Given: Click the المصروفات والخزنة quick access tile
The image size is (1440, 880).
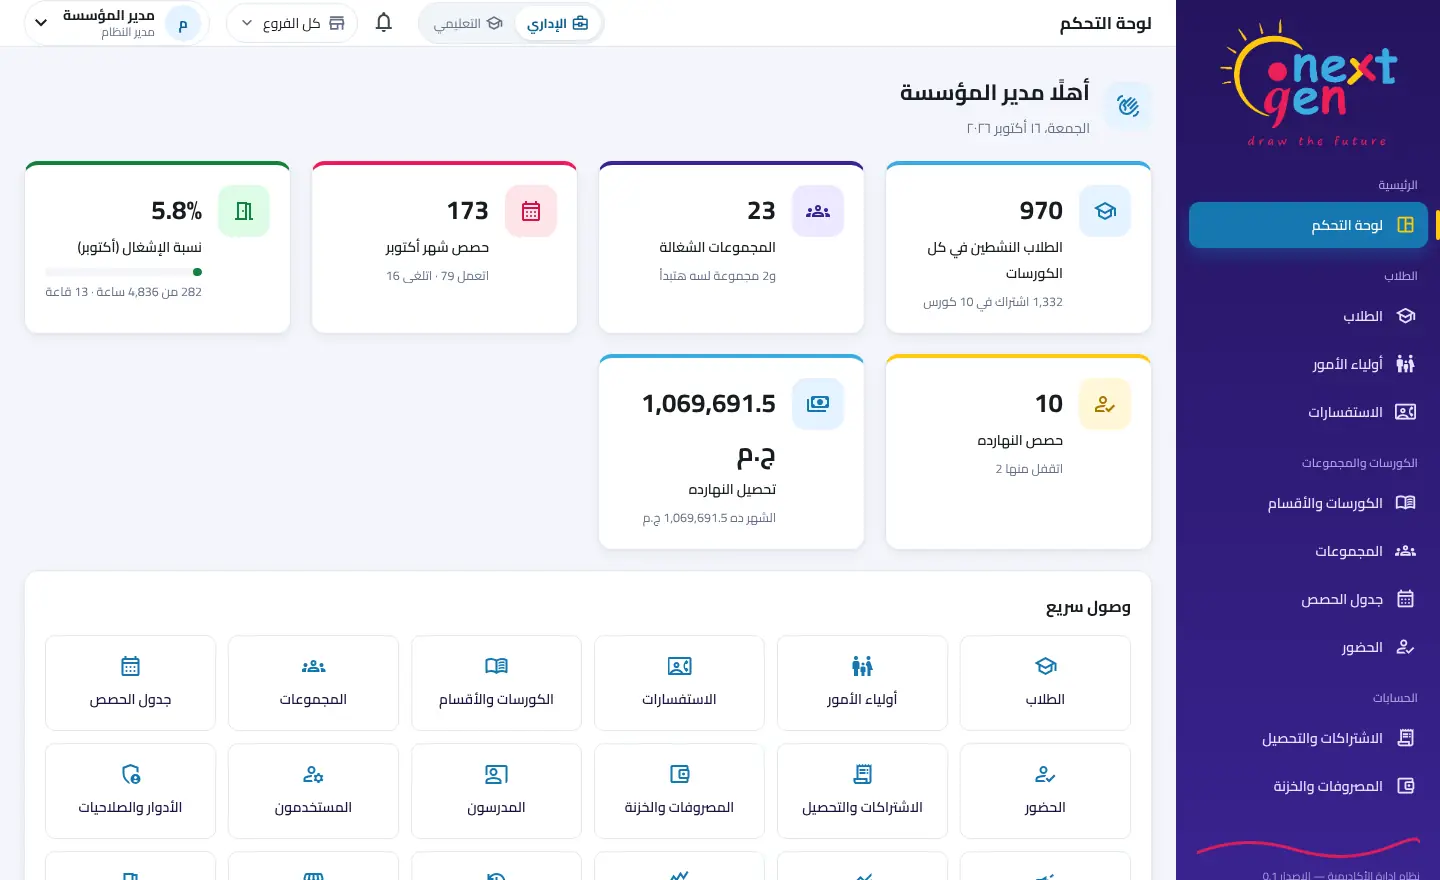Looking at the screenshot, I should [679, 791].
